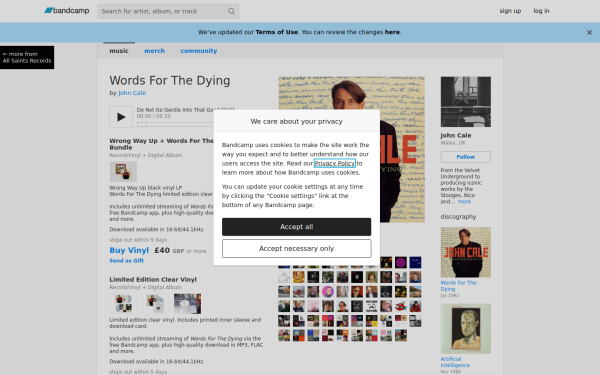View first Limited Edition Clear Vinyl thumbnail
Image resolution: width=600 pixels, height=375 pixels.
[123, 304]
